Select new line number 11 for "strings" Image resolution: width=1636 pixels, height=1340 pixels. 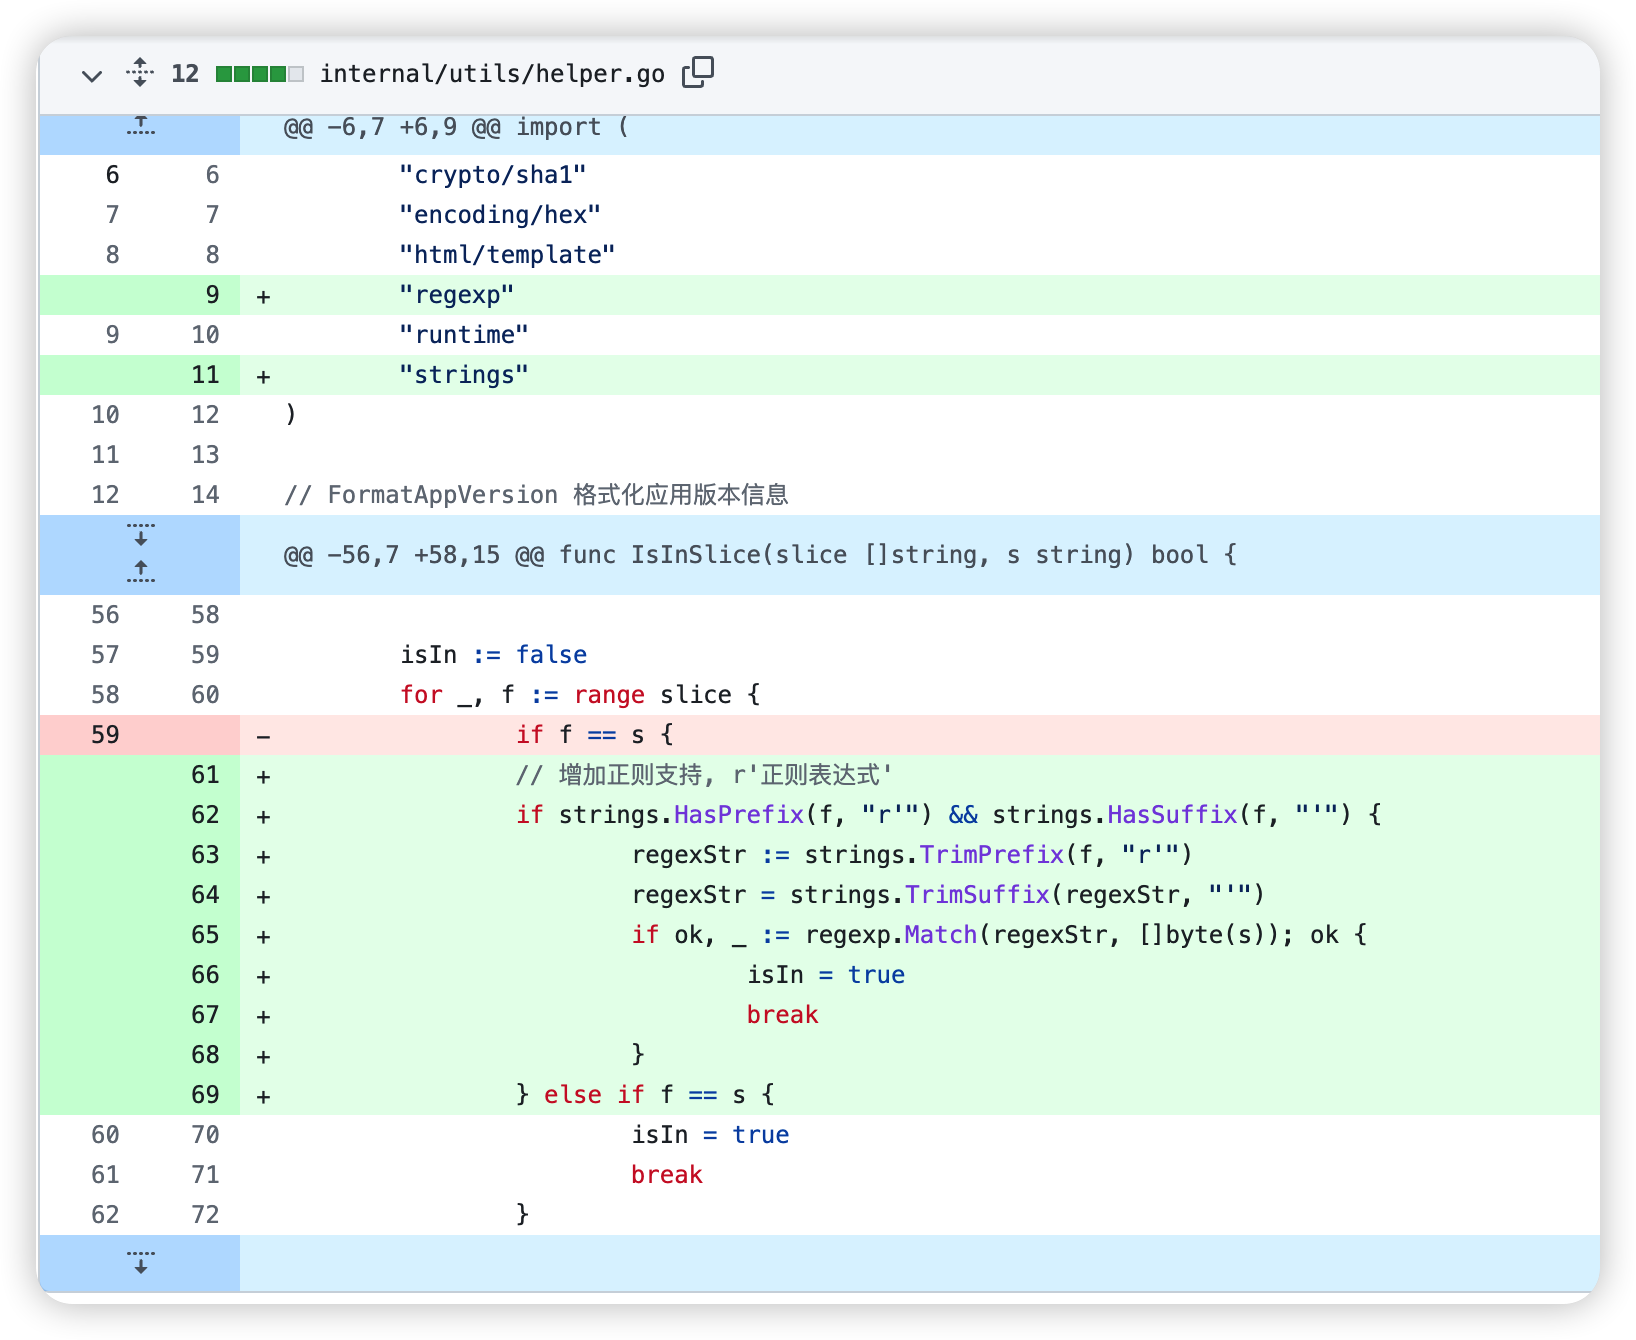205,375
